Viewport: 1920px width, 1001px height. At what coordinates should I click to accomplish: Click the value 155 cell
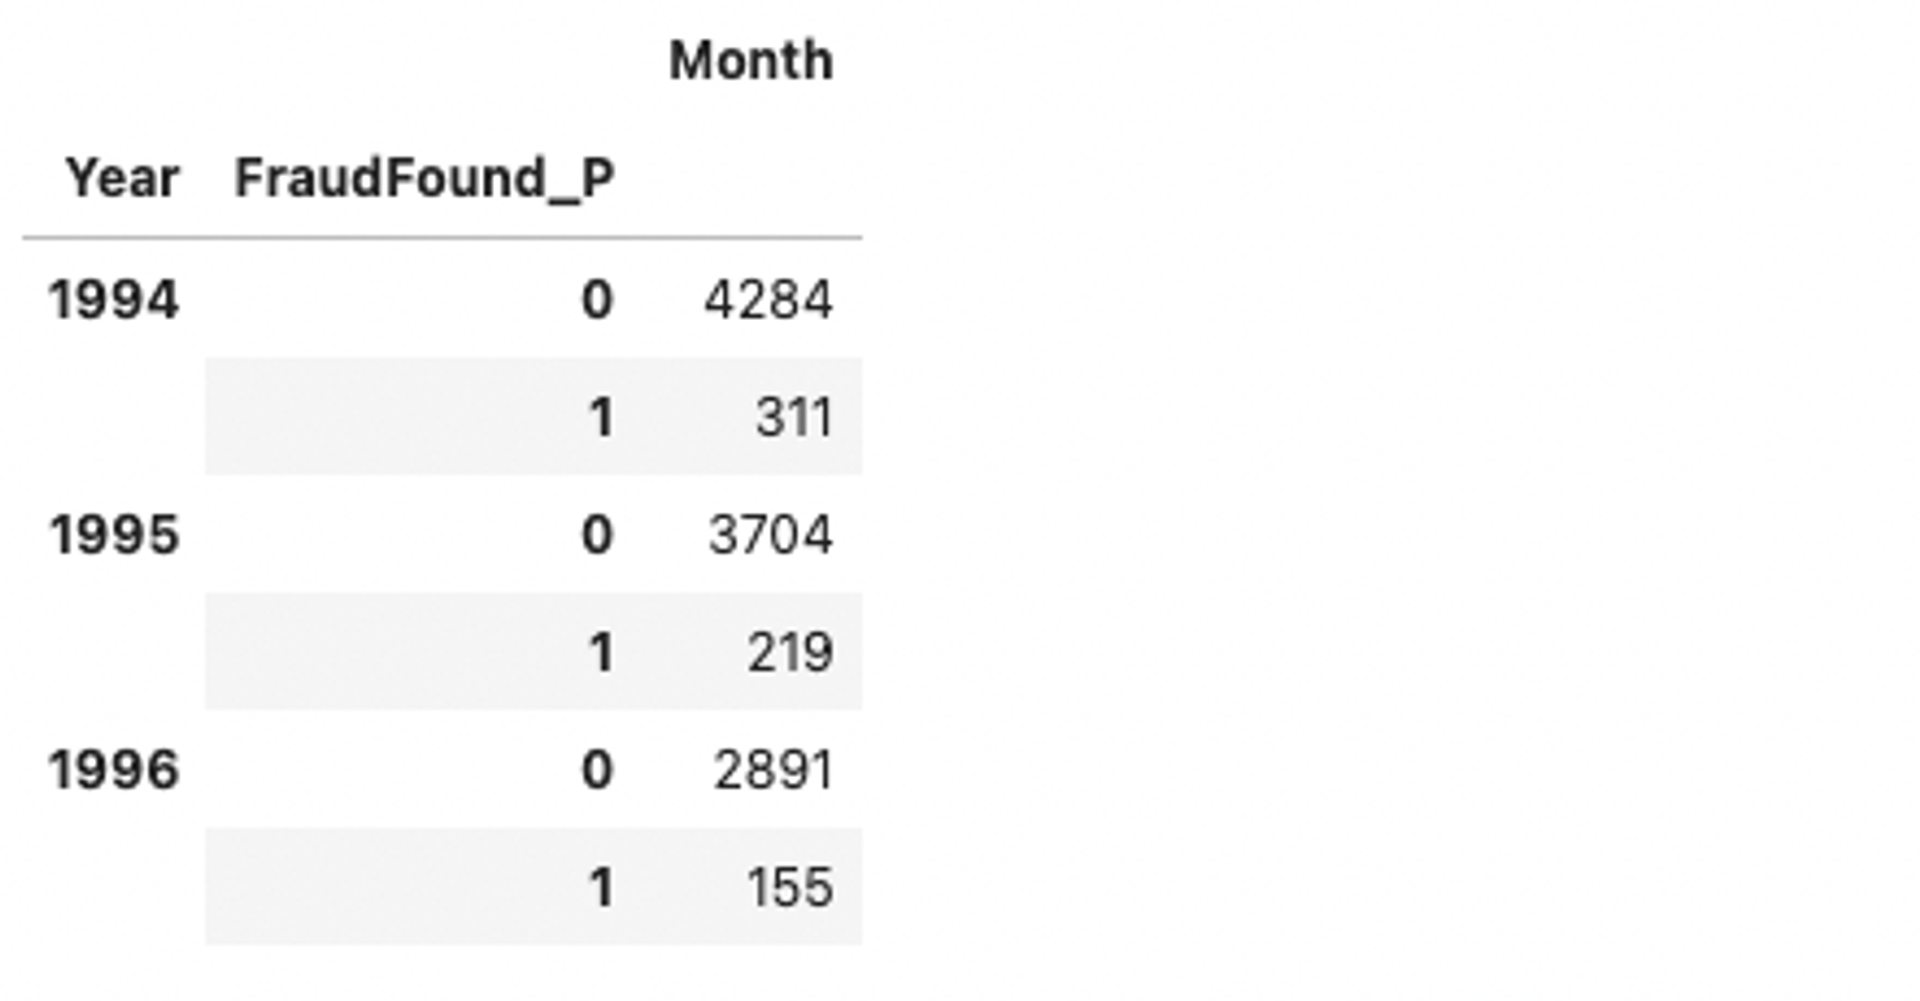790,887
